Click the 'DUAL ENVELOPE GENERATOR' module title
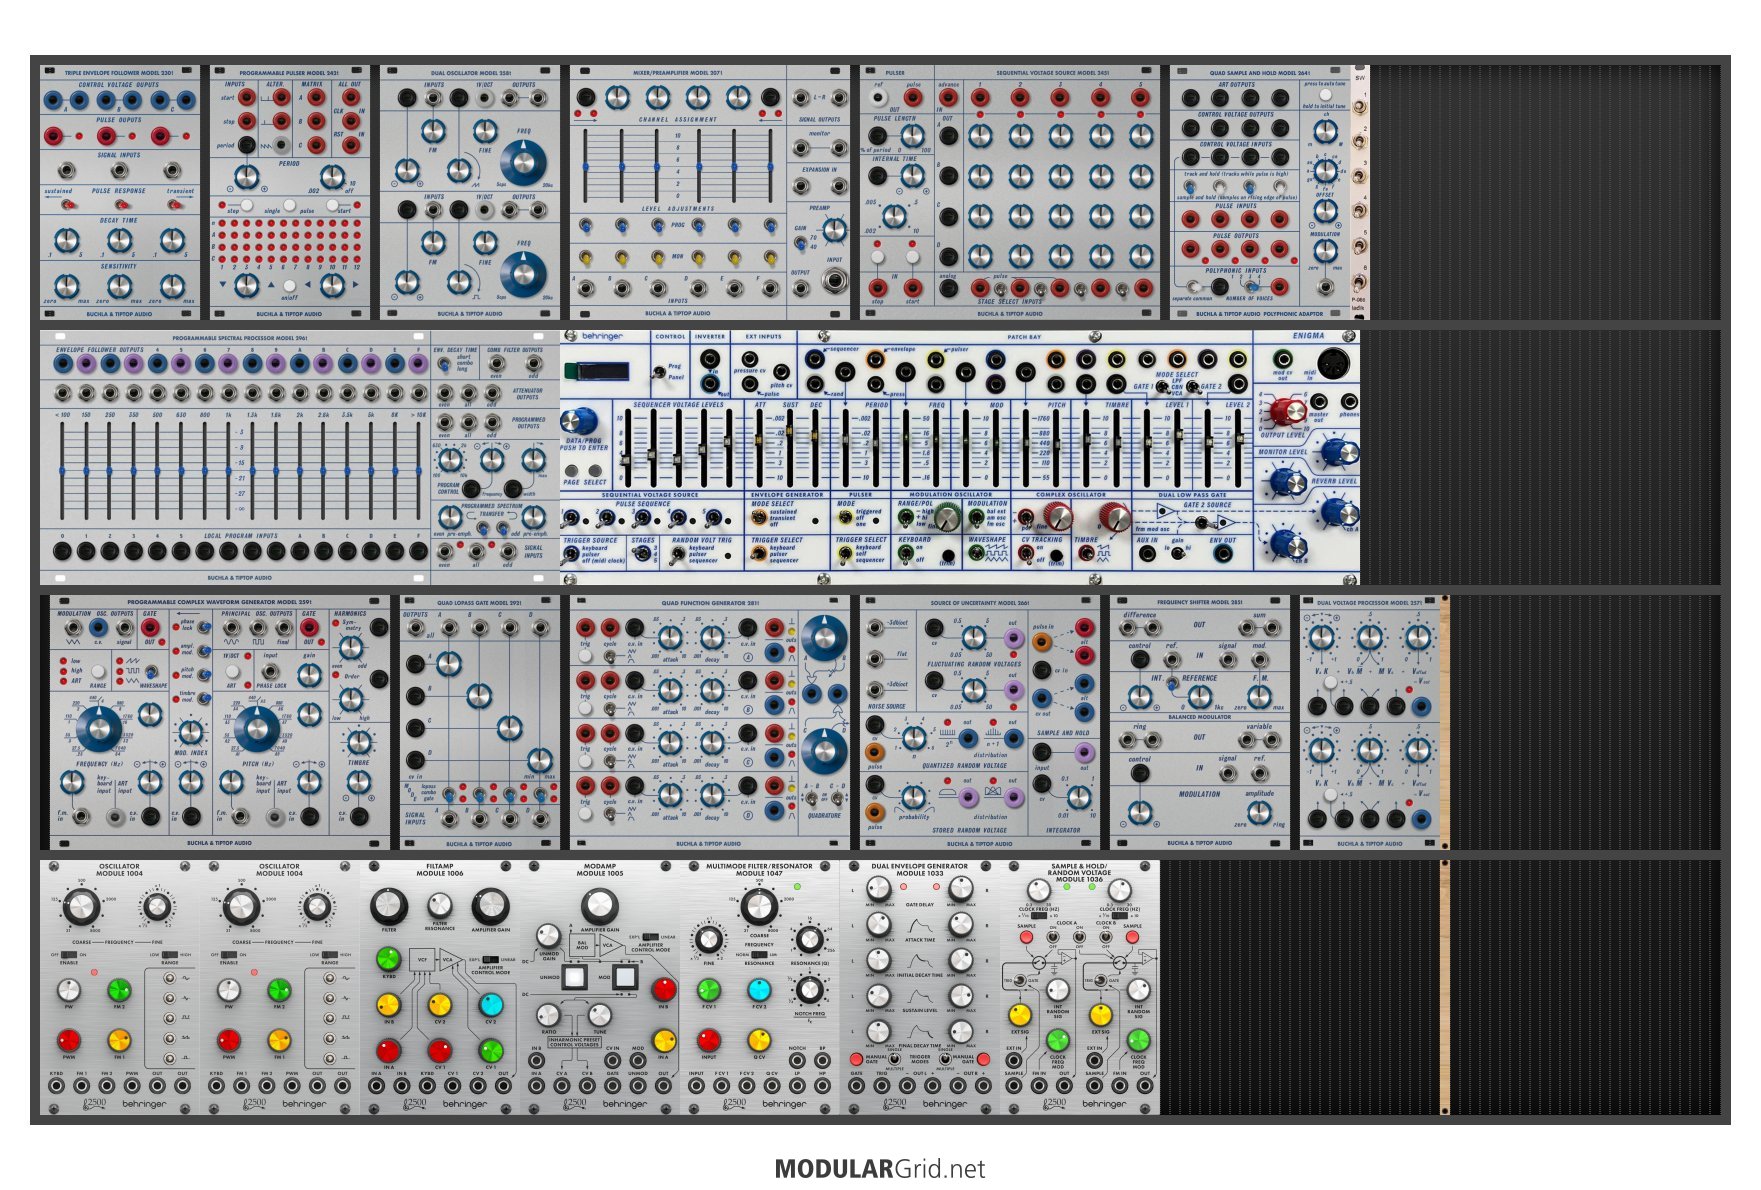This screenshot has width=1761, height=1190. pyautogui.click(x=919, y=866)
